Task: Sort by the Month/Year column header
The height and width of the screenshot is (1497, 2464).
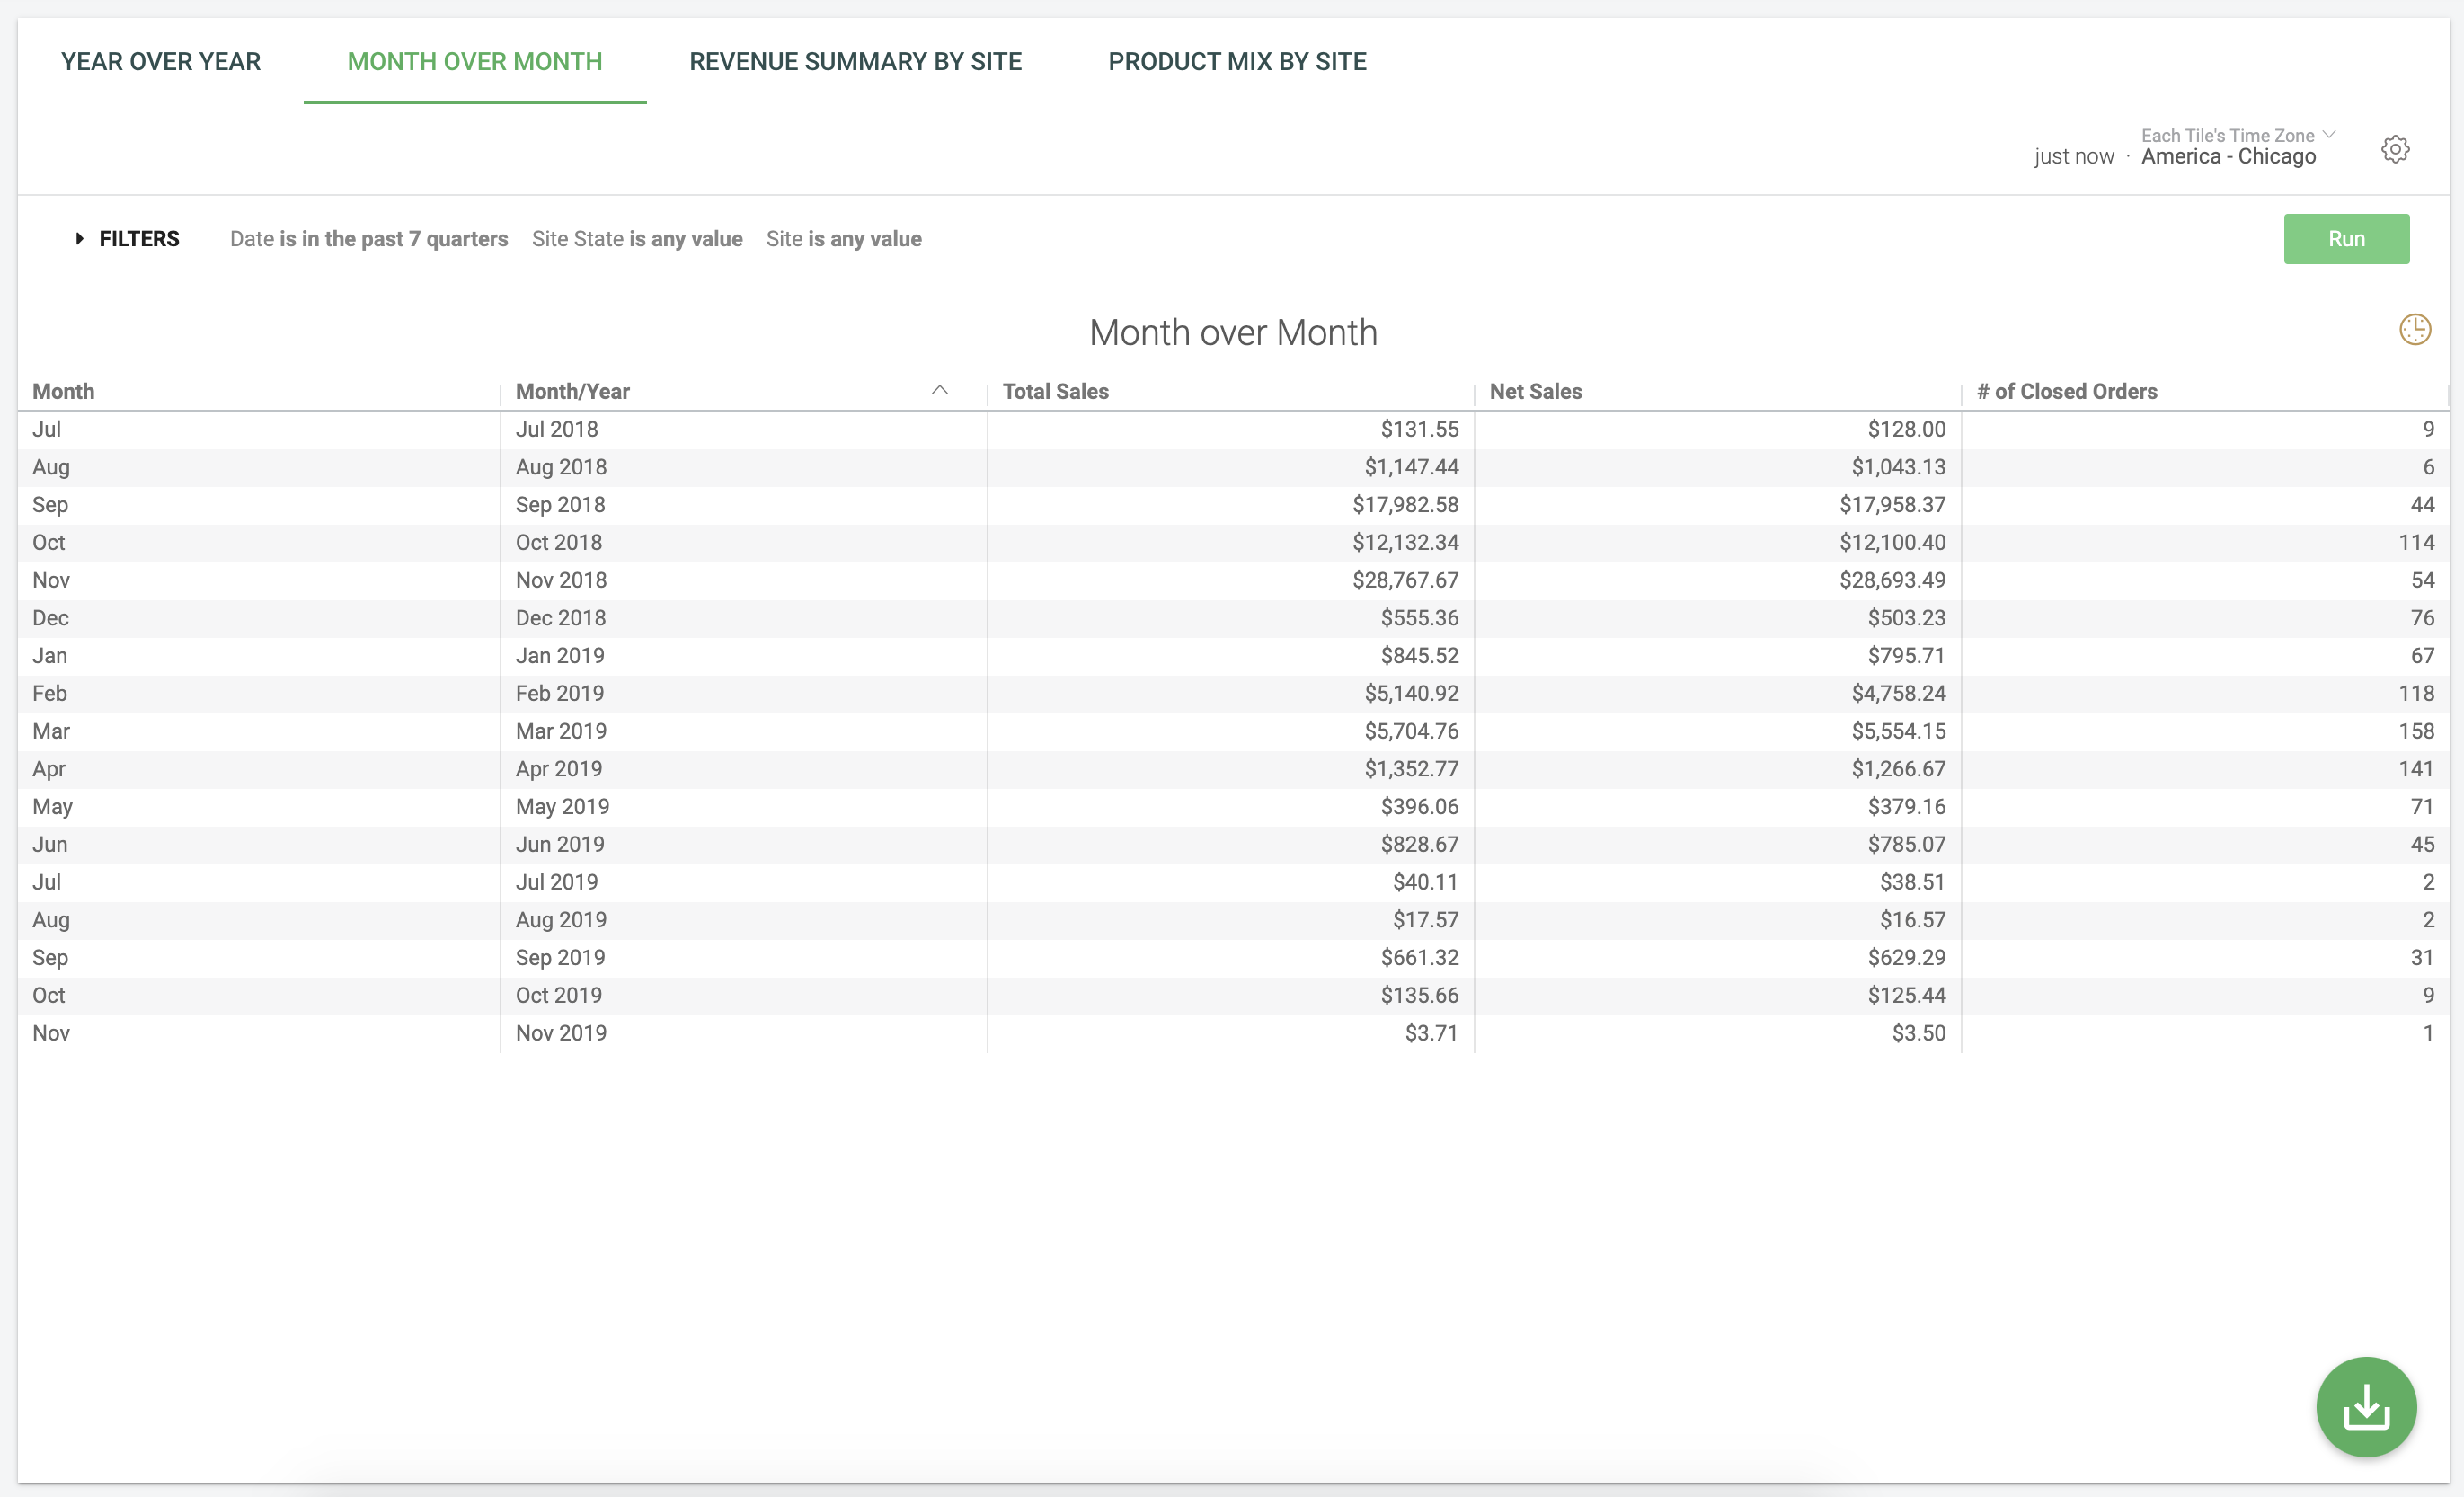Action: pyautogui.click(x=573, y=391)
